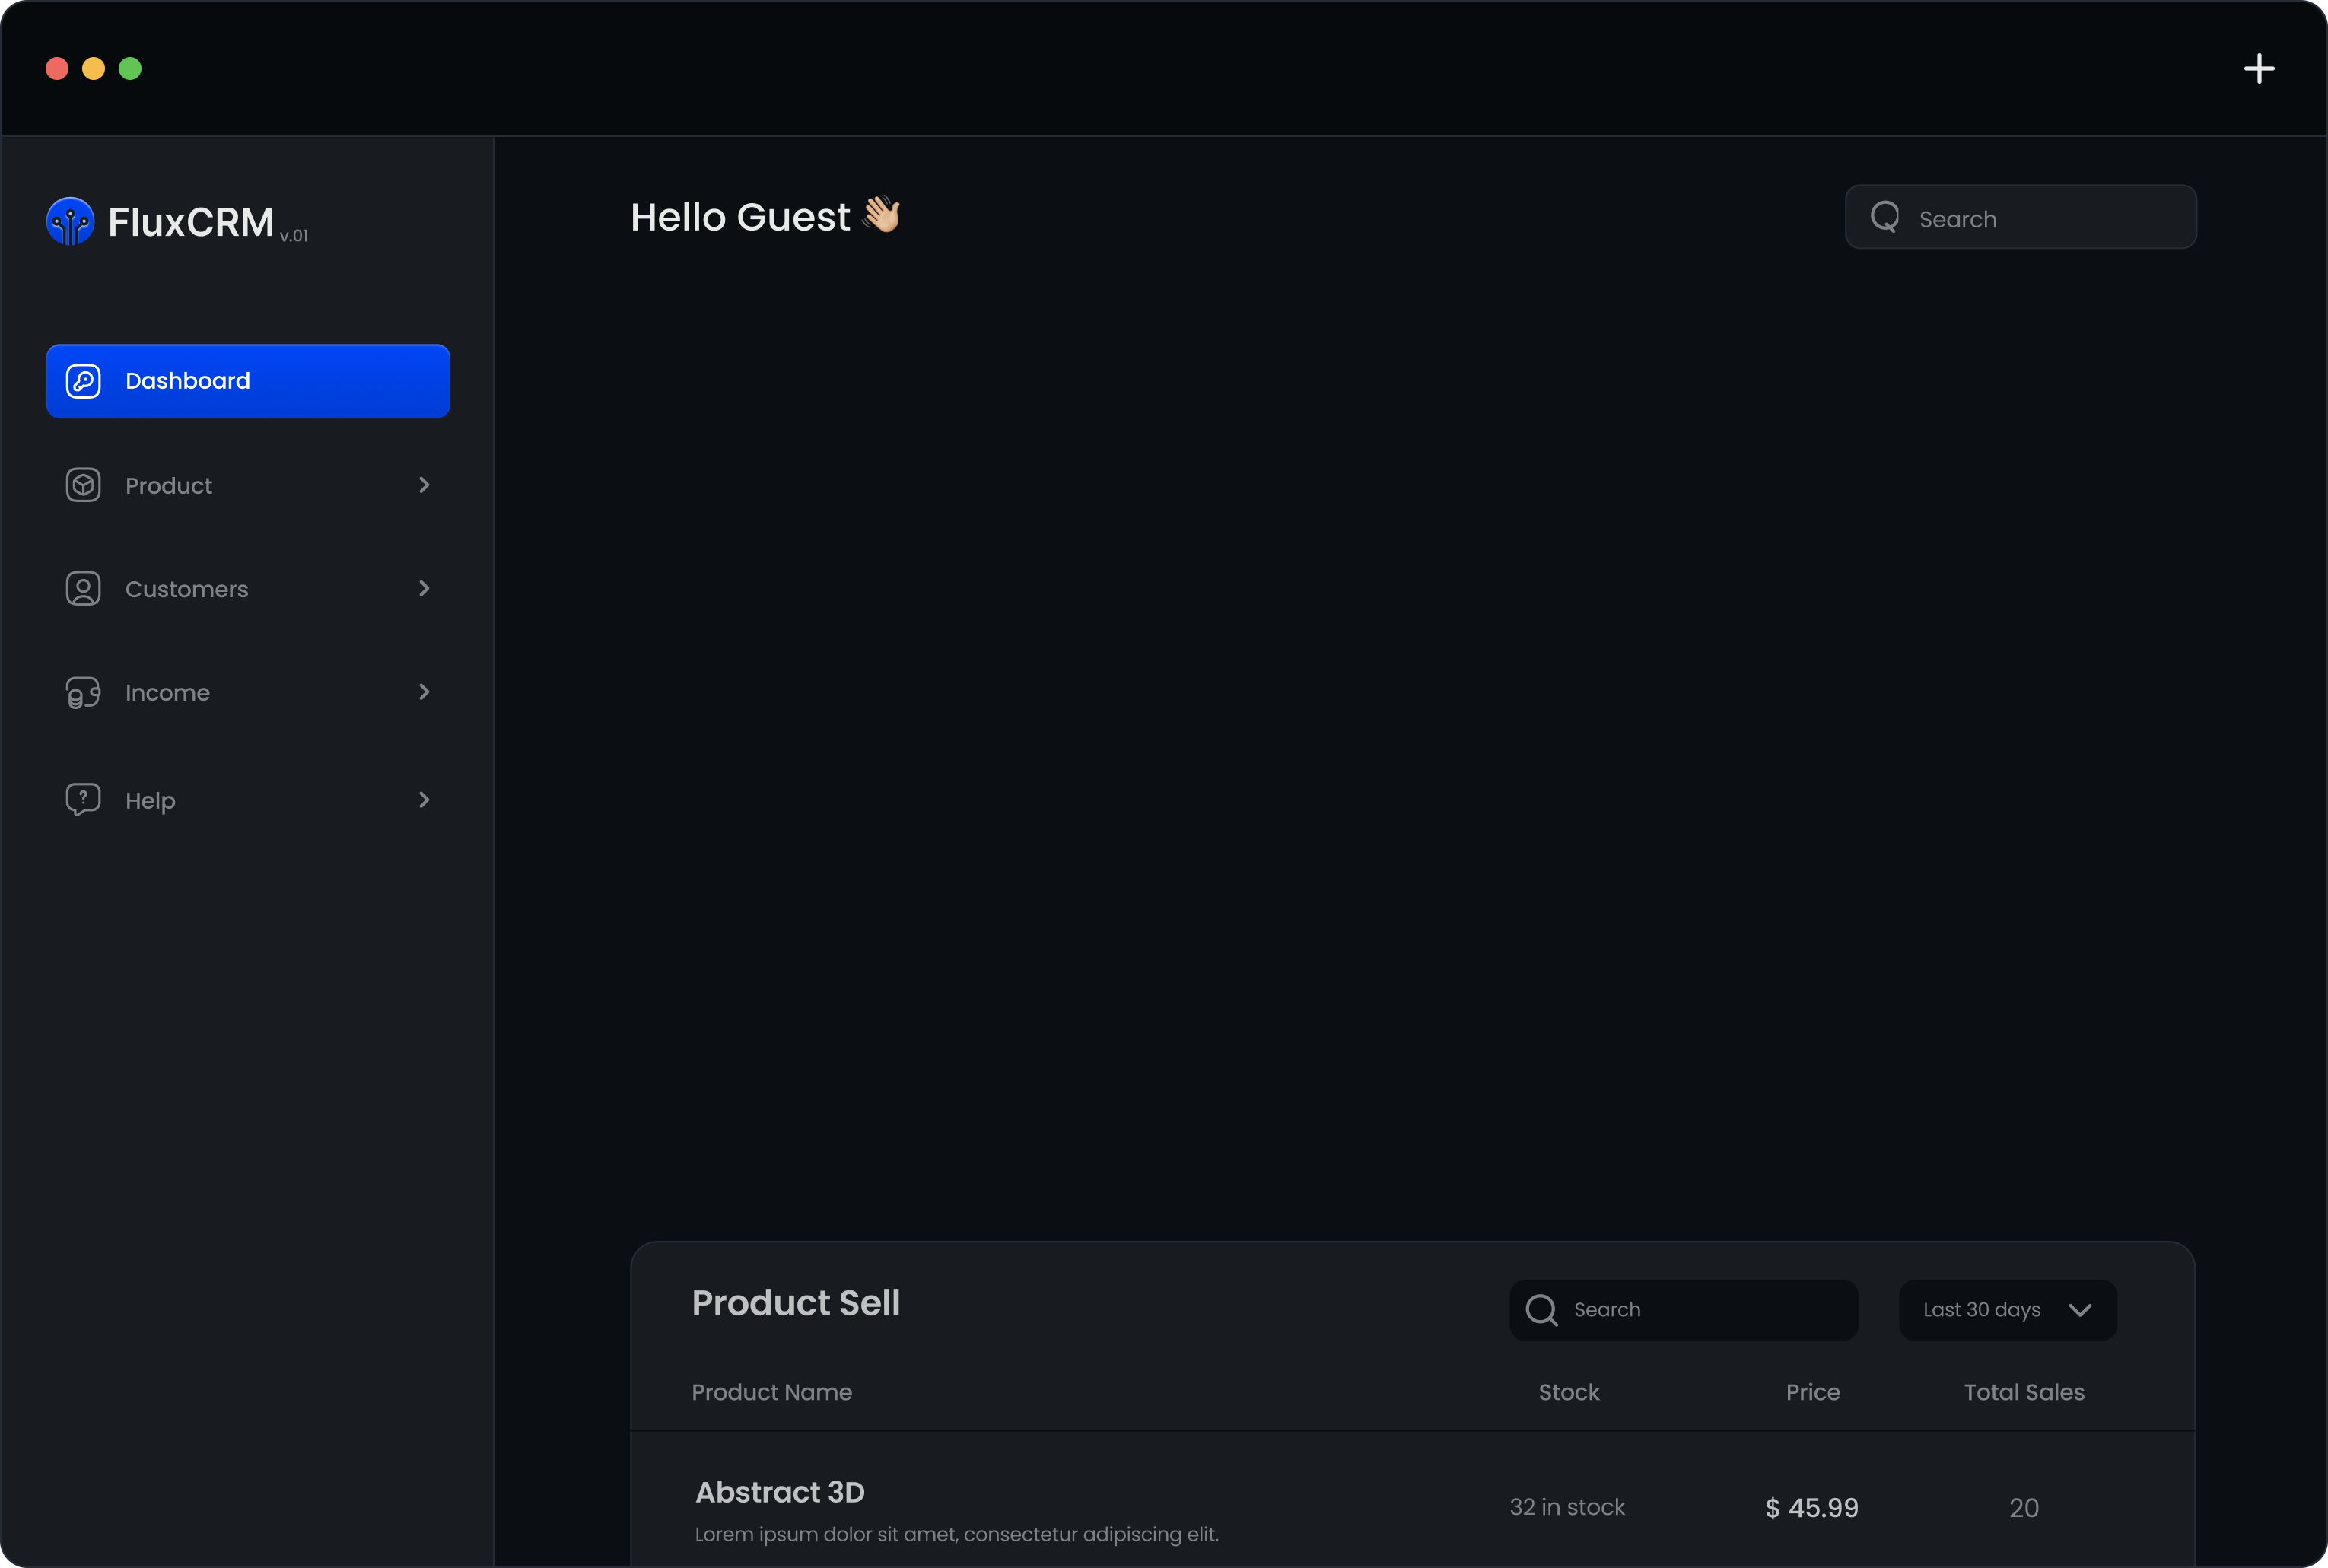The image size is (2328, 1568).
Task: Open the Last 30 days dropdown
Action: [2007, 1310]
